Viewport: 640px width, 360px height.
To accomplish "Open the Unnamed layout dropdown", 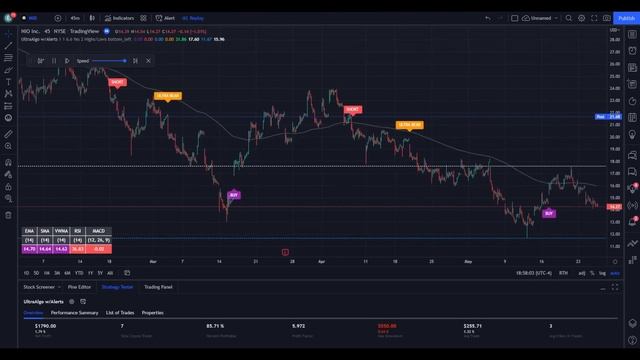I will point(540,18).
